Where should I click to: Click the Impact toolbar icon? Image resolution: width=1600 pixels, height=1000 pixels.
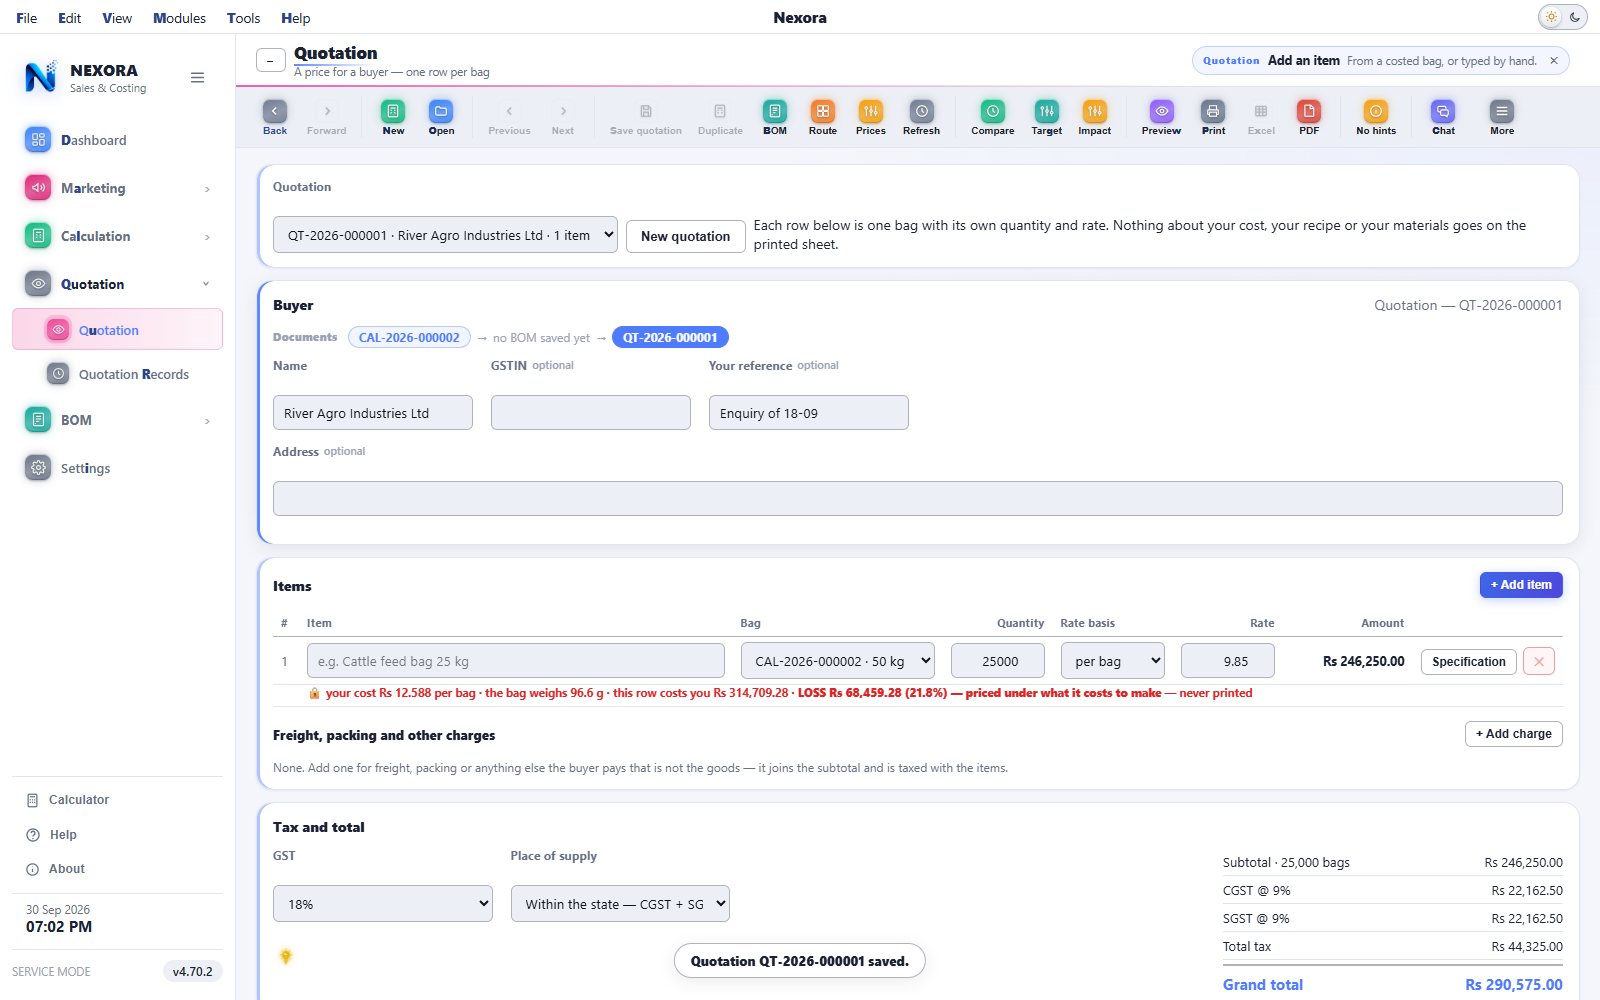point(1095,117)
